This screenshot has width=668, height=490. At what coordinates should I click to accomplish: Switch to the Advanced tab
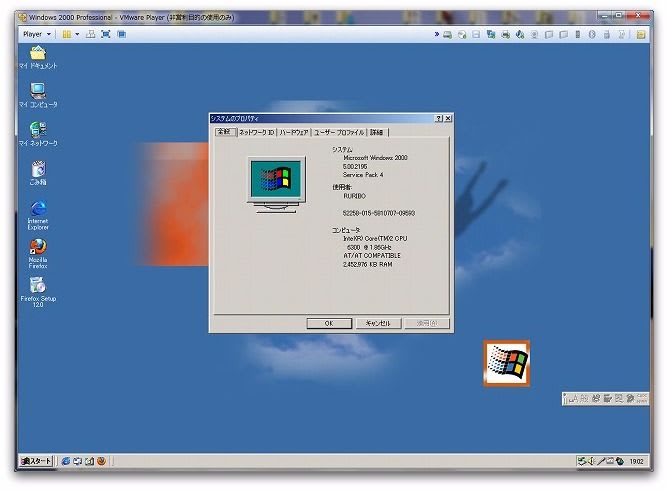376,133
